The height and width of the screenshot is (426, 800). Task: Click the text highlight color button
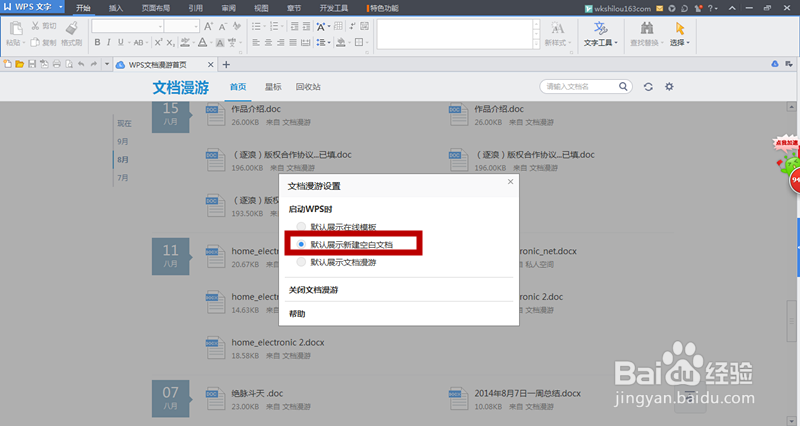pyautogui.click(x=185, y=42)
